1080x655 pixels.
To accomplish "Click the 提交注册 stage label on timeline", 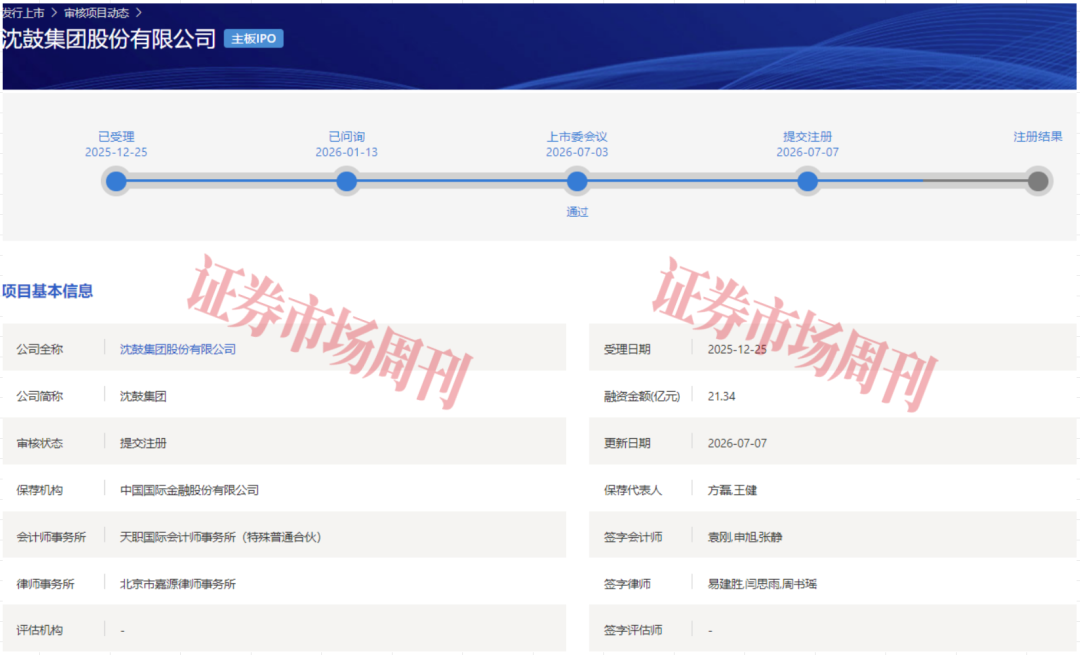I will click(x=807, y=136).
